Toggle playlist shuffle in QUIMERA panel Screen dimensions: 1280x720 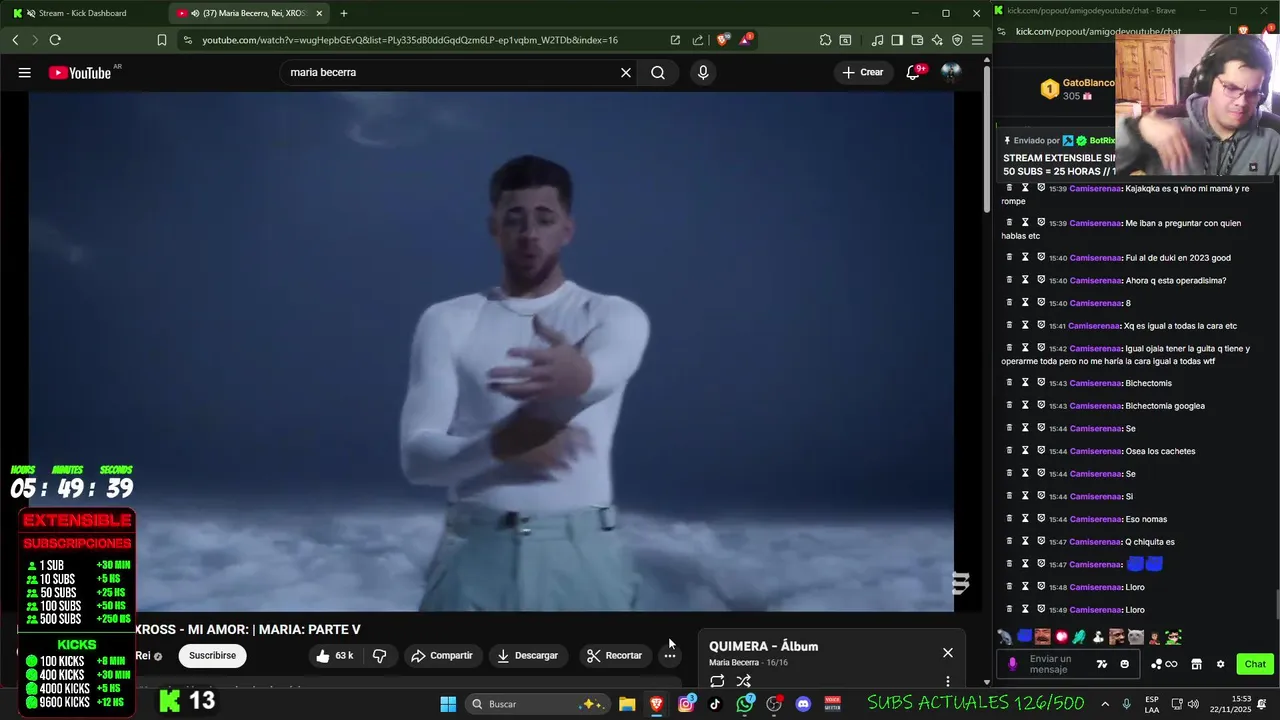coord(743,681)
